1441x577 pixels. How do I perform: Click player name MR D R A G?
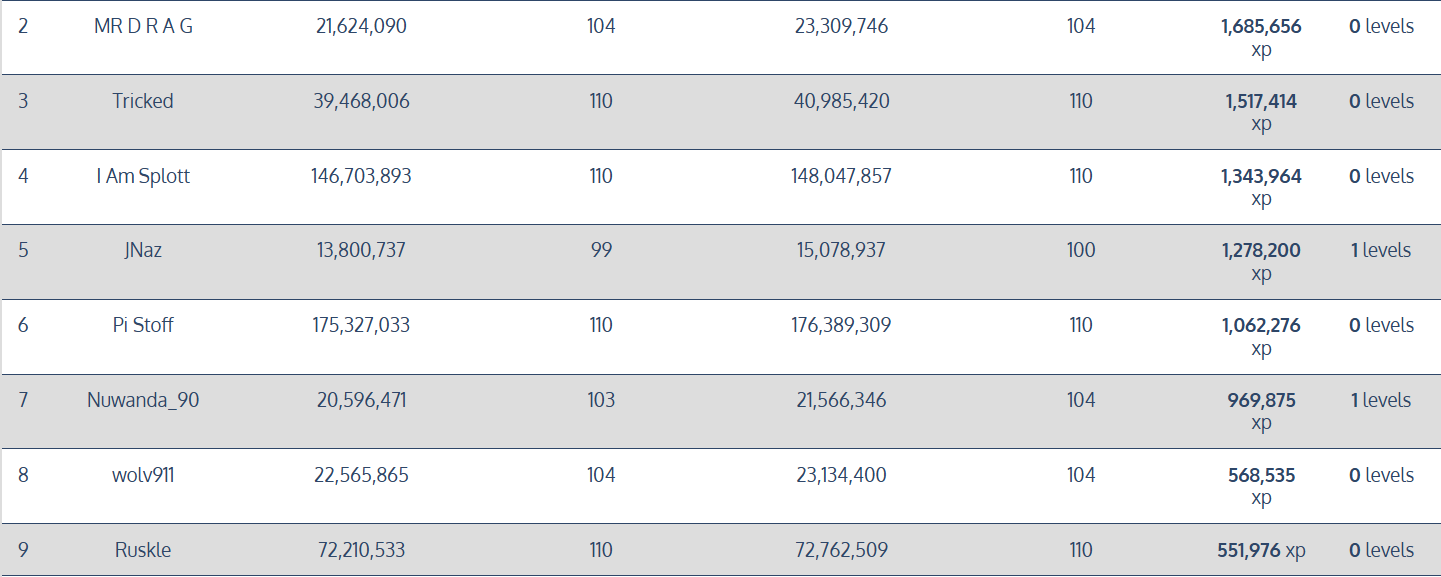pos(143,27)
